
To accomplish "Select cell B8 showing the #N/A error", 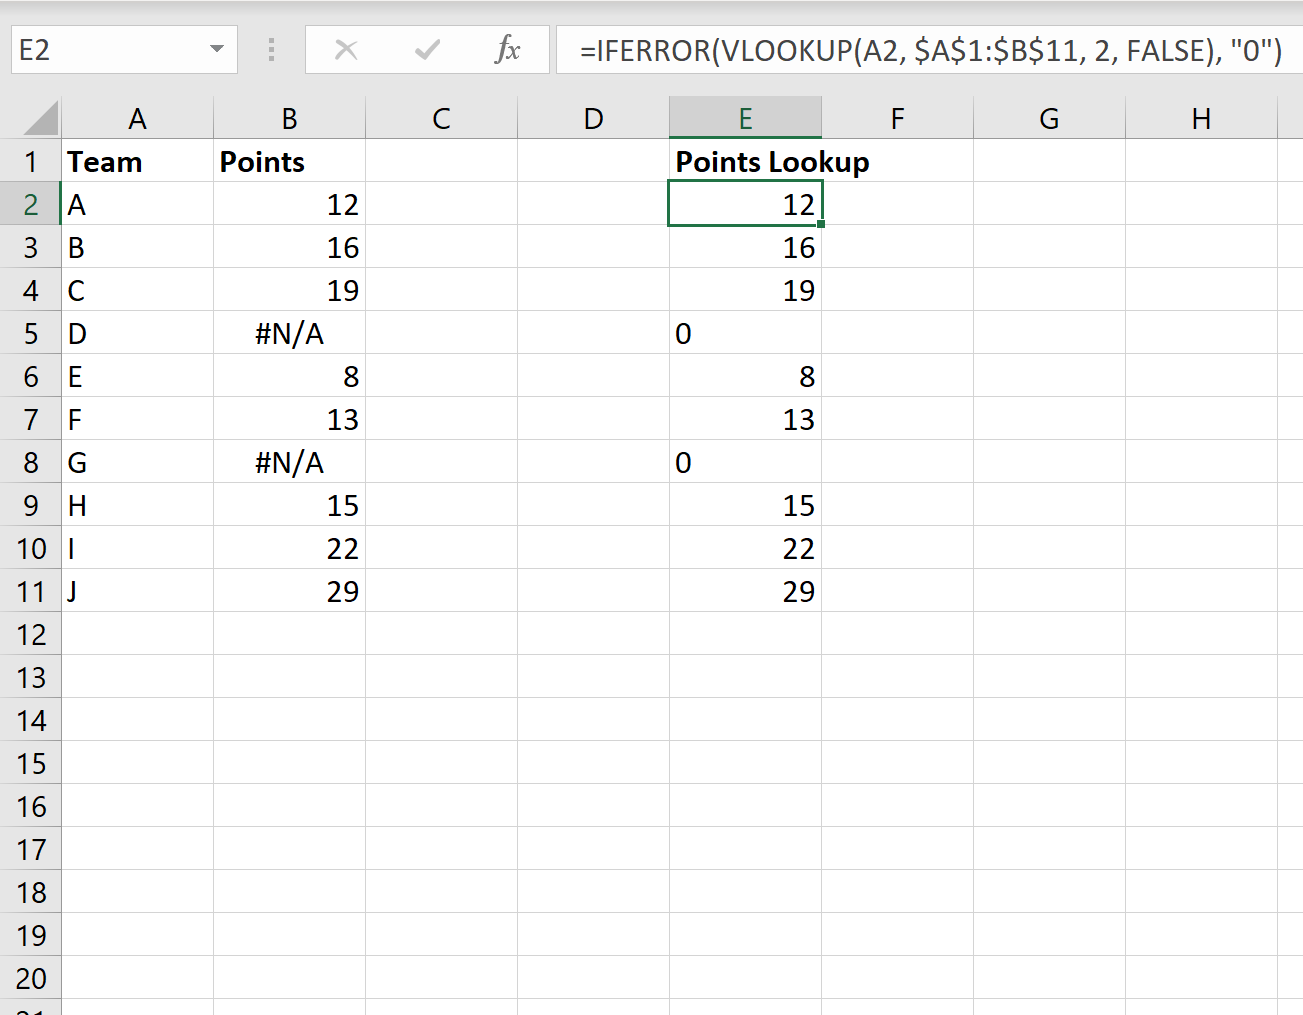I will click(x=289, y=462).
